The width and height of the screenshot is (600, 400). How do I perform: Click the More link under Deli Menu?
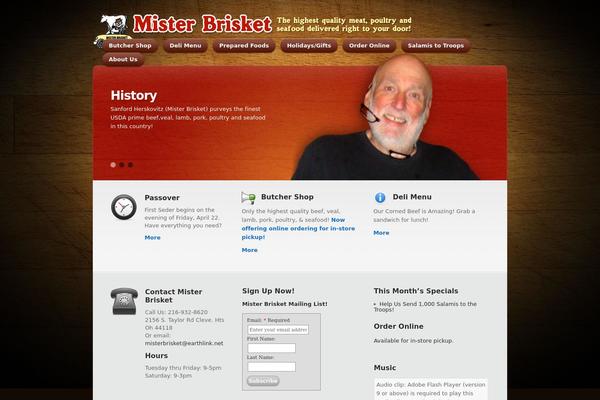[381, 233]
